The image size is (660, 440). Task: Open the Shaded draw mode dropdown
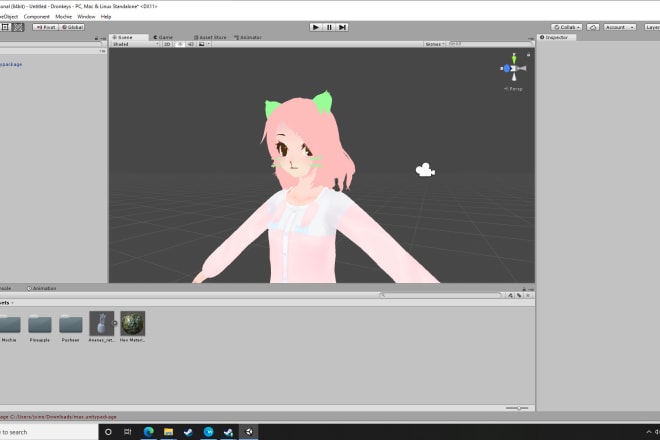(136, 44)
